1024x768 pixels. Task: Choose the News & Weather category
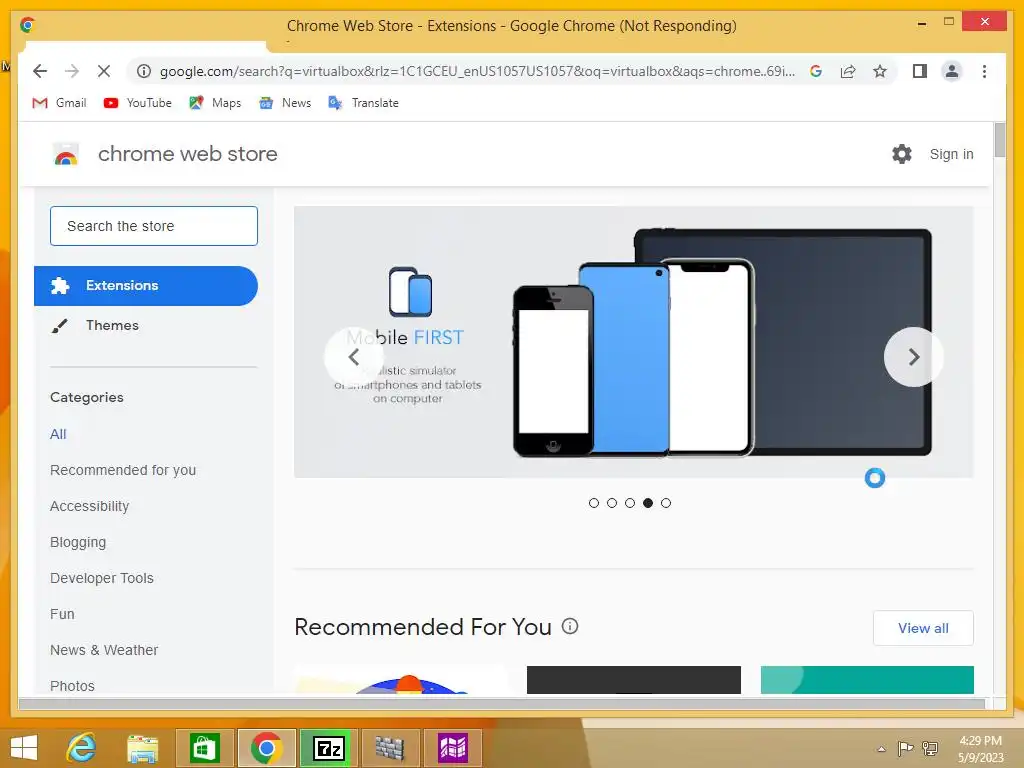pyautogui.click(x=104, y=650)
